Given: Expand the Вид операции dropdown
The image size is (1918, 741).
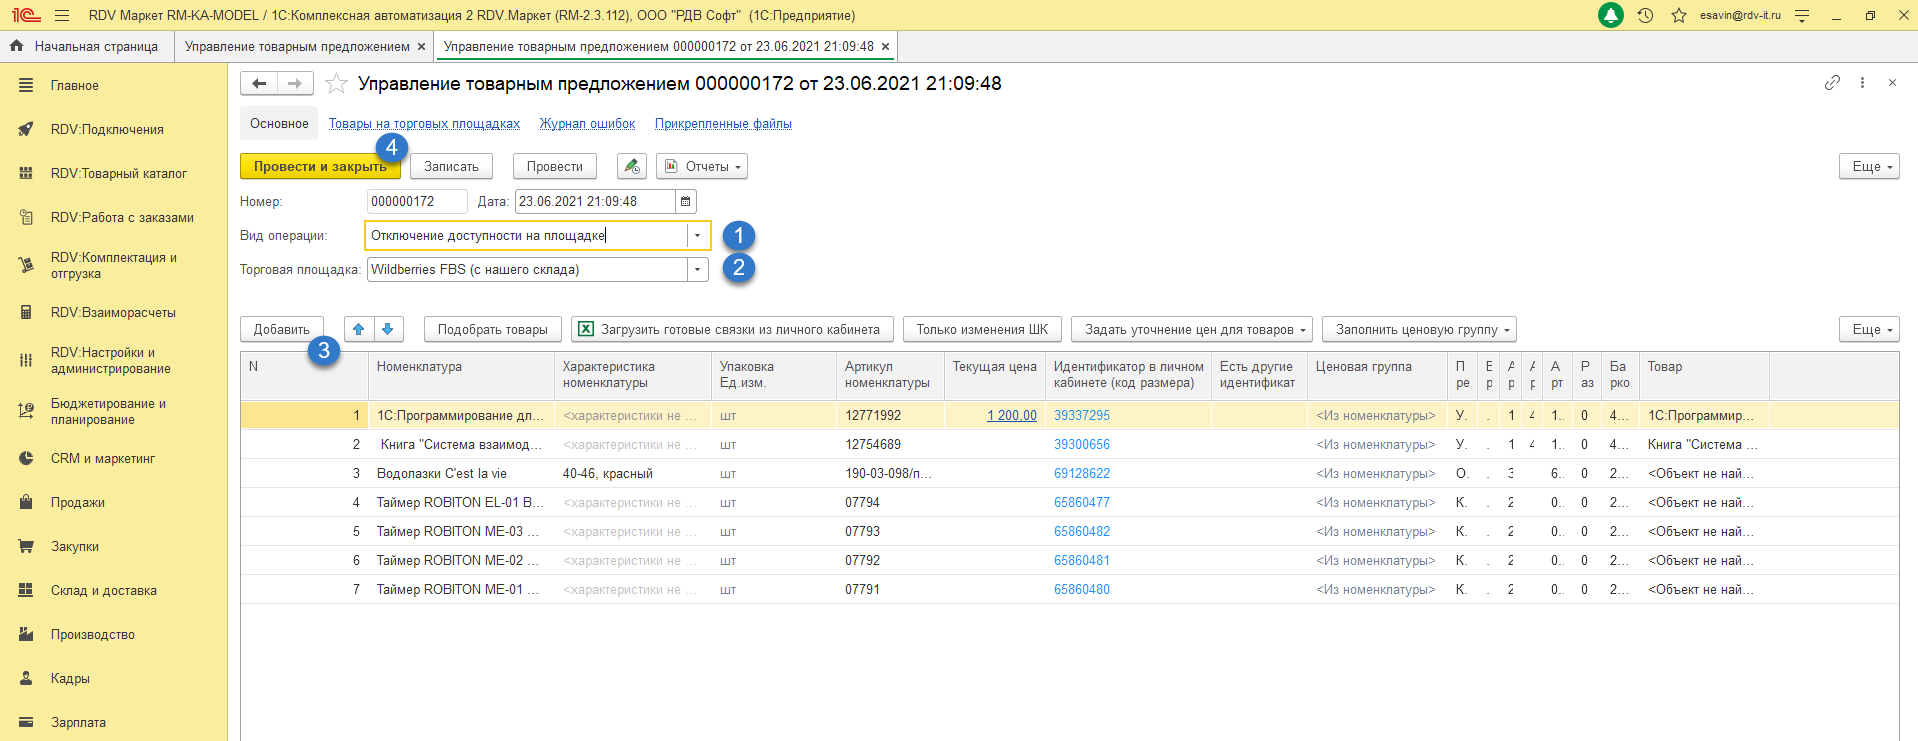Looking at the screenshot, I should click(x=697, y=236).
